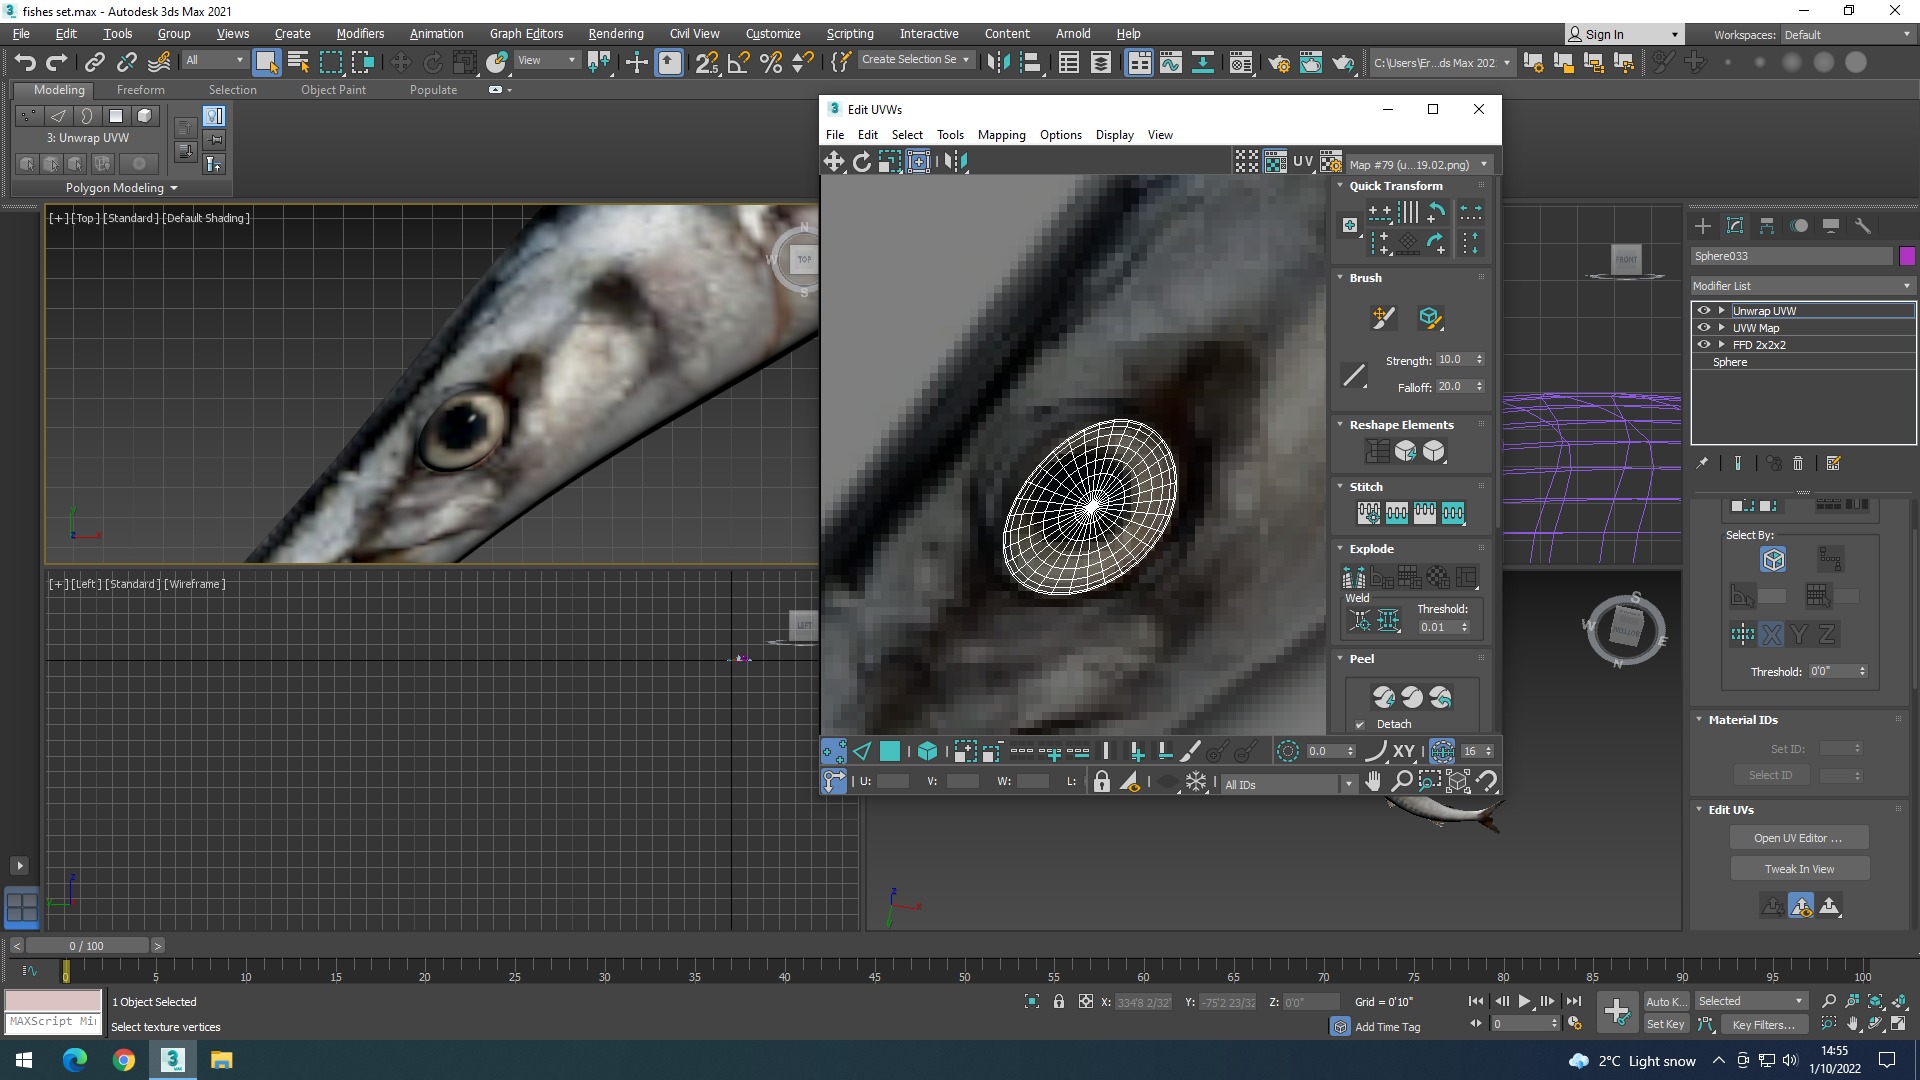Screen dimensions: 1920x1080
Task: Click the Undo icon in main toolbar
Action: tap(25, 63)
